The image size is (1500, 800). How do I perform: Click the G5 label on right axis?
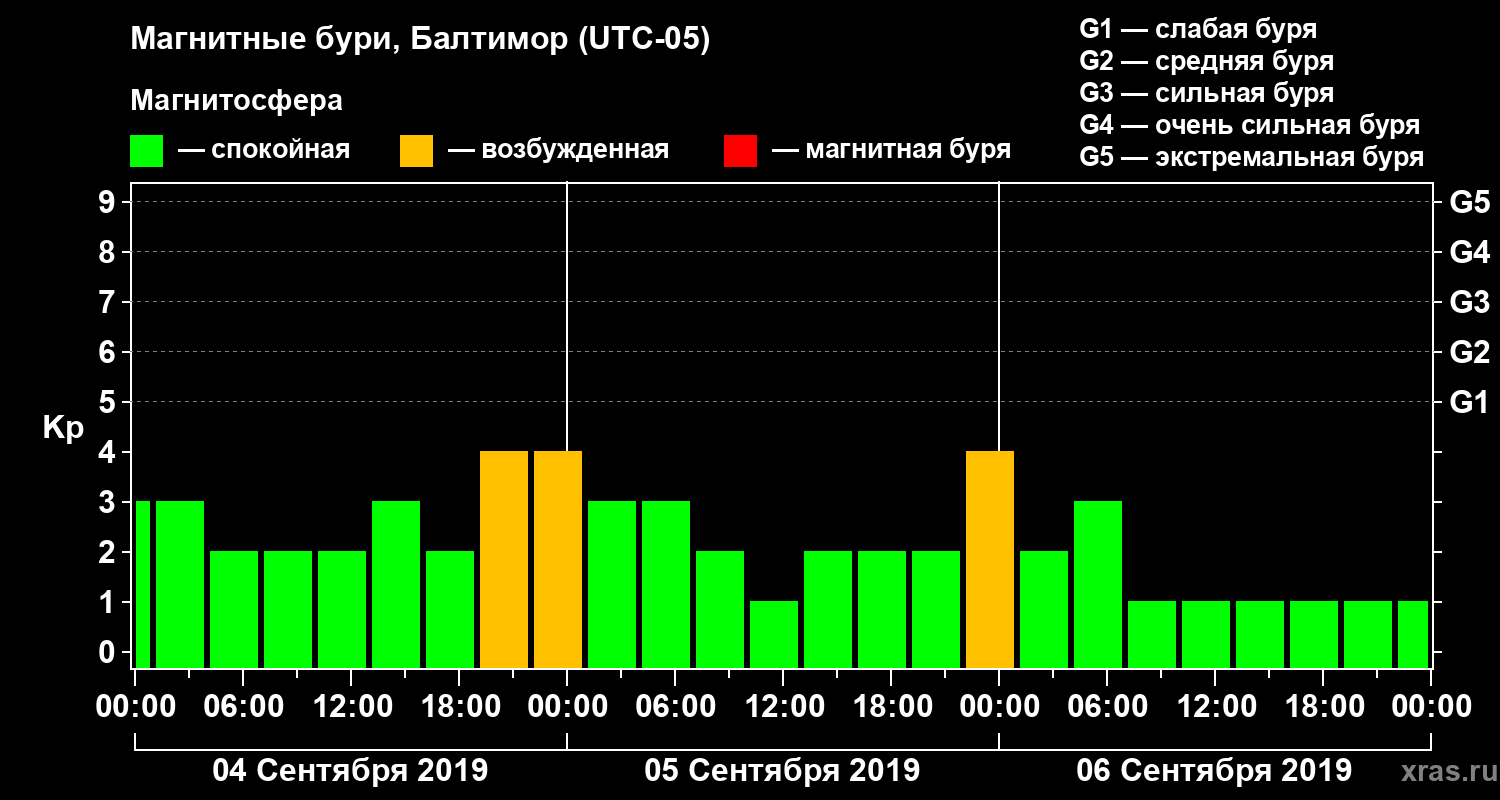1469,202
